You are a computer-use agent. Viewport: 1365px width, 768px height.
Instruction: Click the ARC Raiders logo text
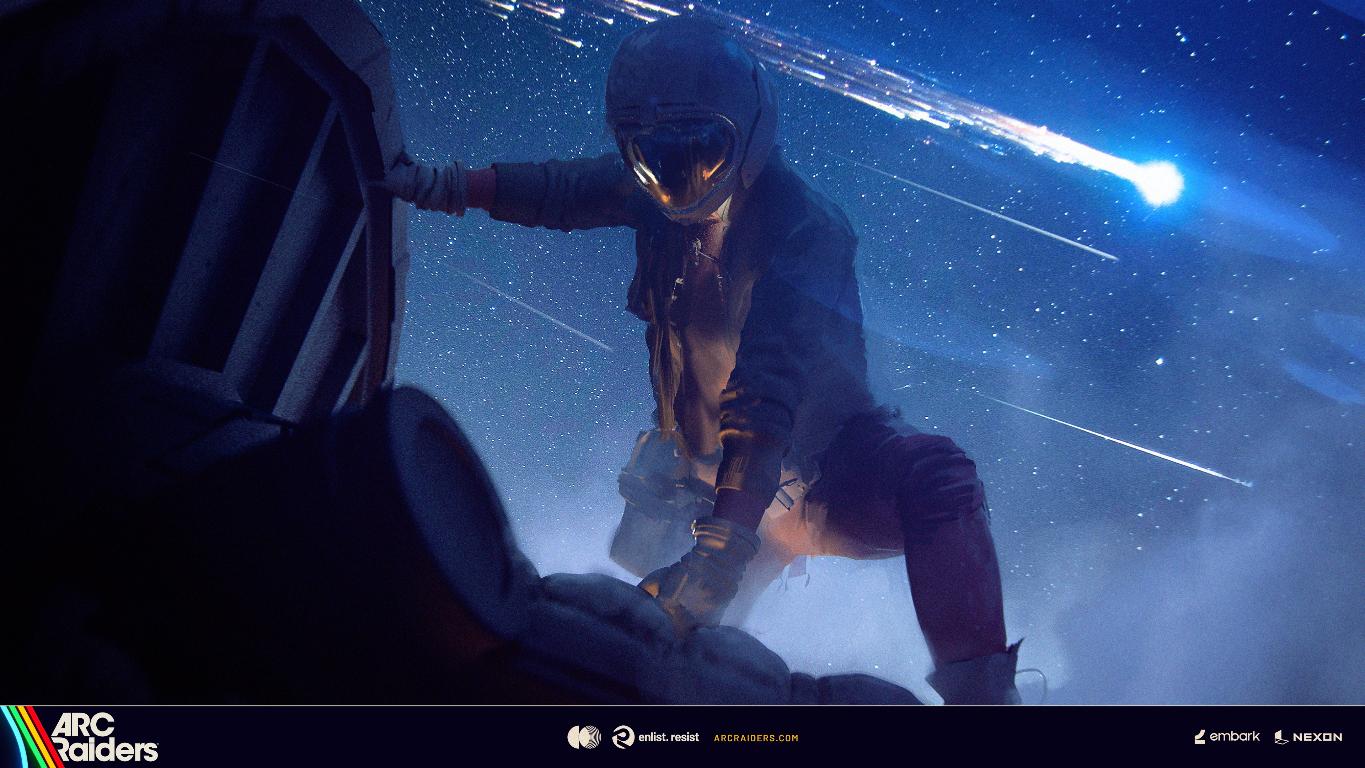pos(103,738)
